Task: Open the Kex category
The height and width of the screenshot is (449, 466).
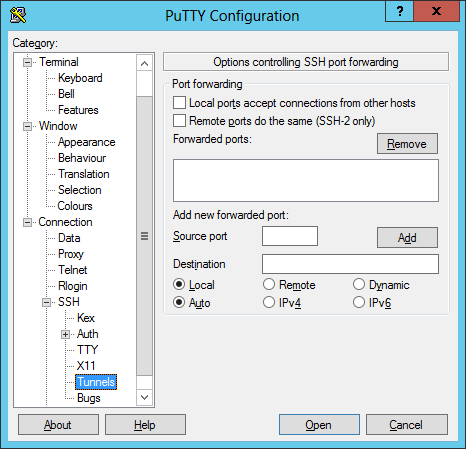Action: [x=86, y=318]
